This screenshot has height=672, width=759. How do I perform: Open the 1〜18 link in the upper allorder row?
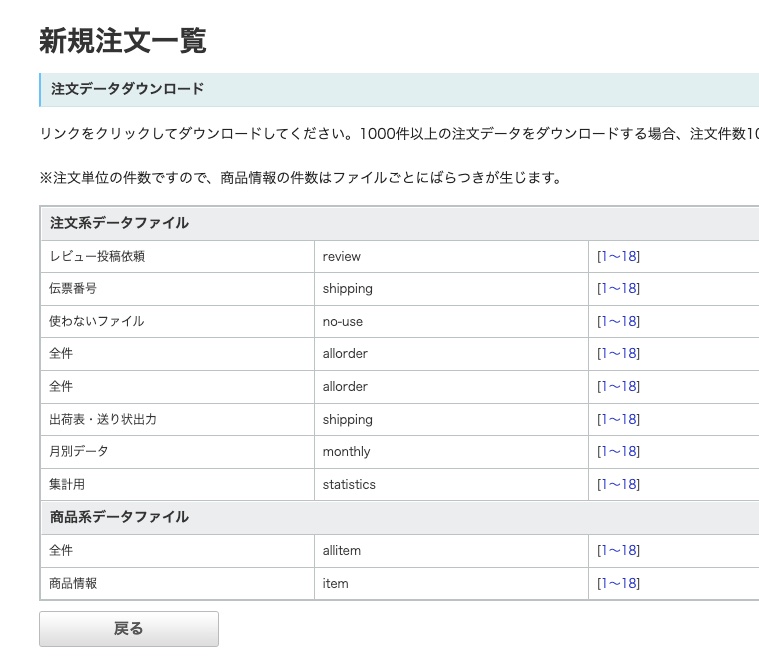click(x=618, y=353)
